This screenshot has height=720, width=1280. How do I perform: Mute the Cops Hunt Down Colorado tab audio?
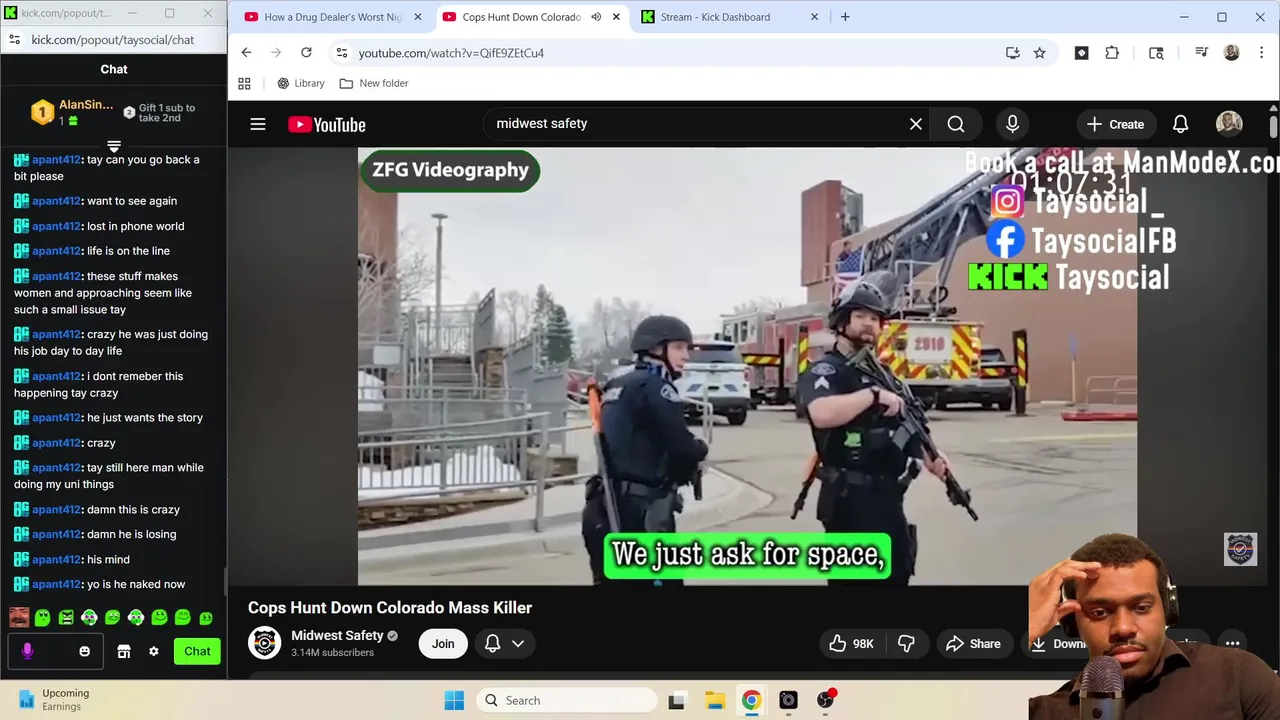(x=596, y=17)
